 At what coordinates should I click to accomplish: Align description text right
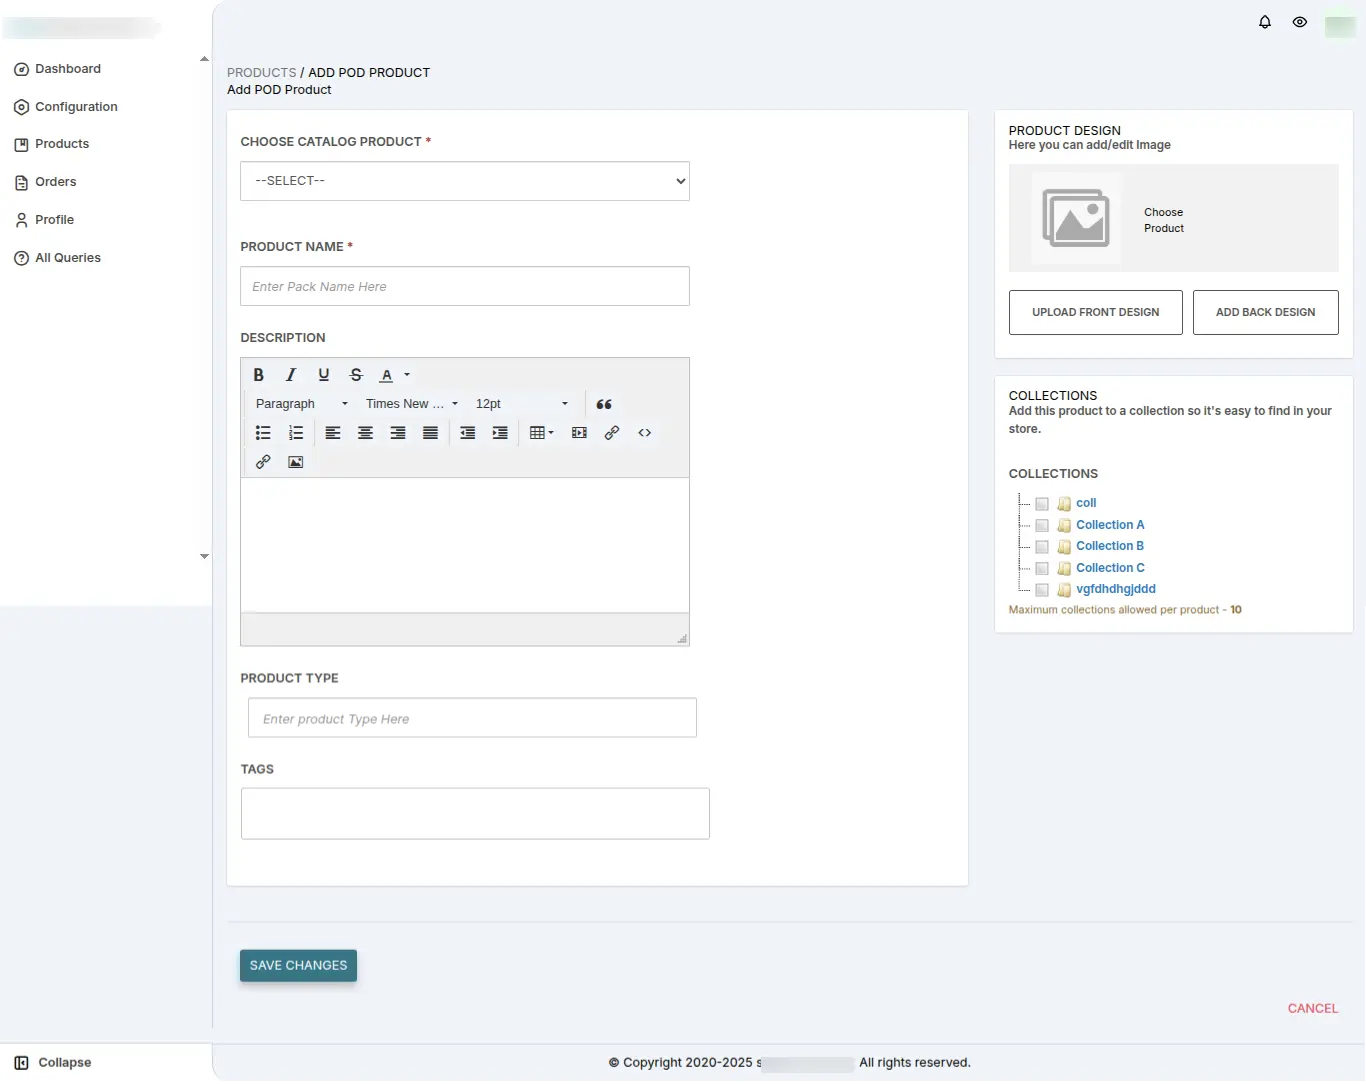coord(398,433)
